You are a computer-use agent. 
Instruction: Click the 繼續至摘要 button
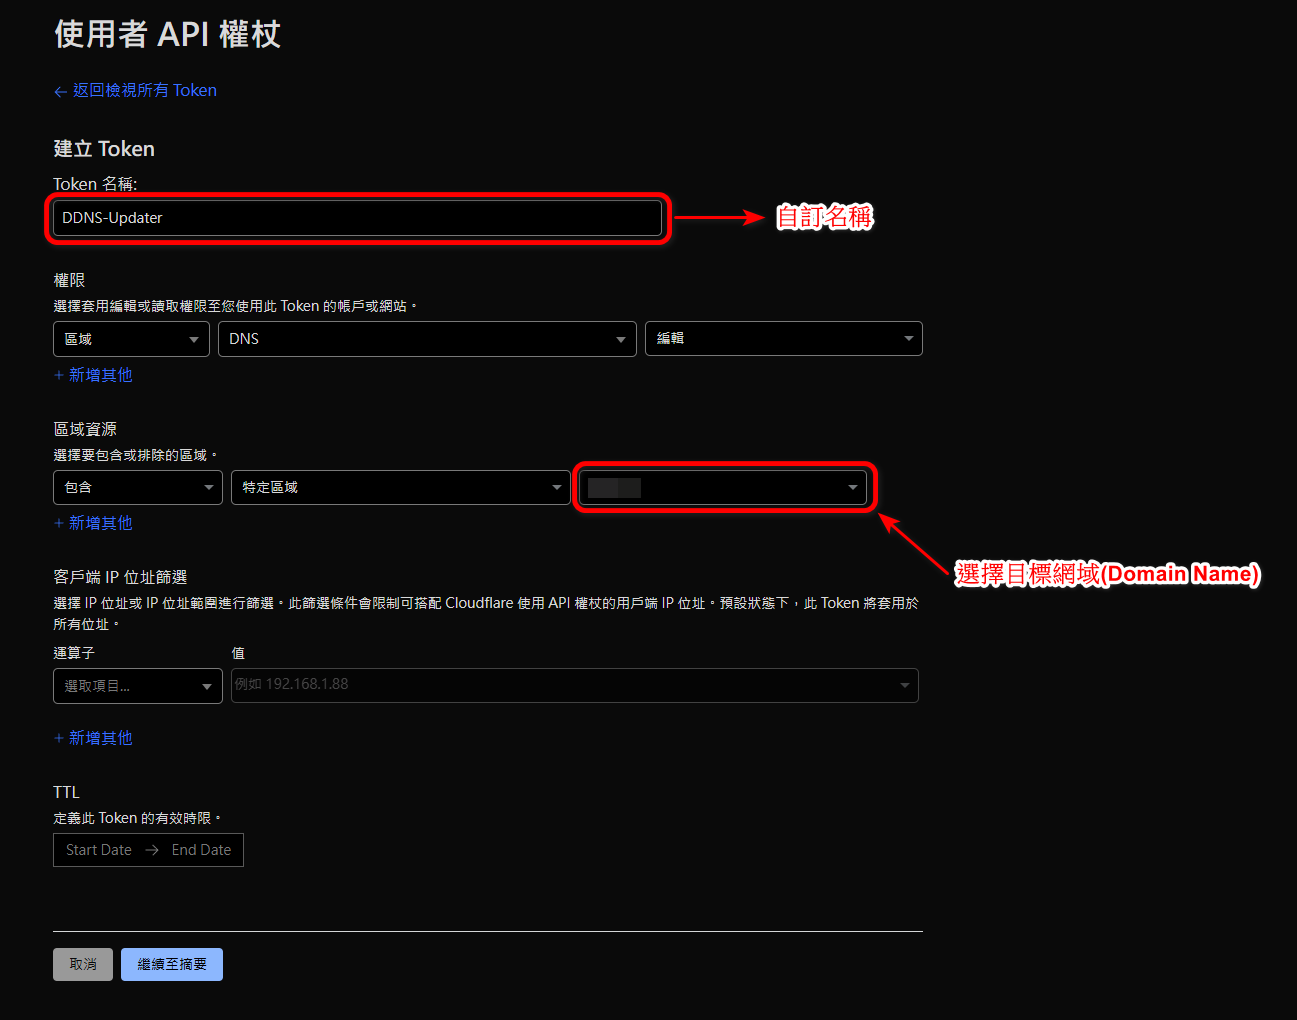pos(171,964)
